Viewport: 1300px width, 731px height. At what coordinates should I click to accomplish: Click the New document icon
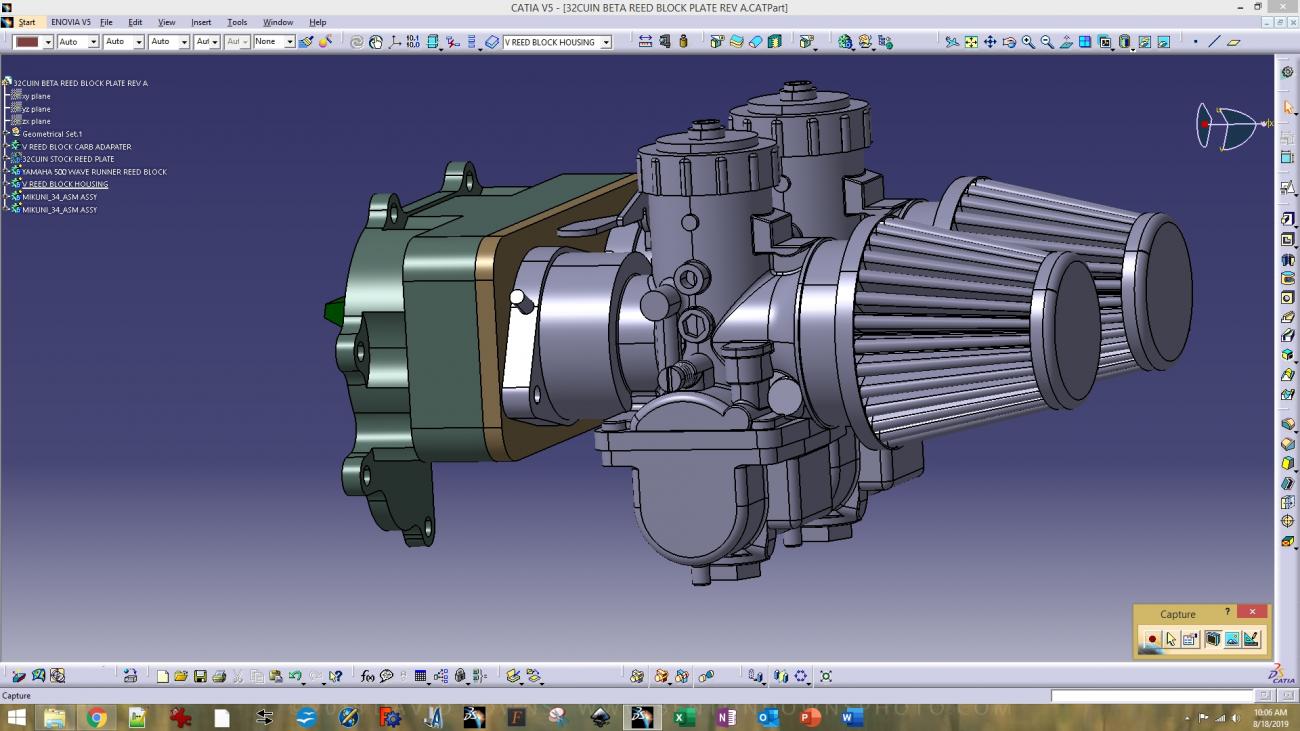coord(162,676)
